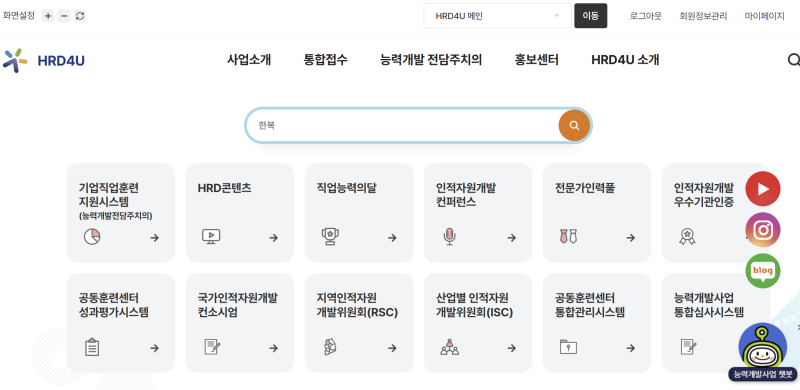Image resolution: width=800 pixels, height=390 pixels.
Task: Click the orange search button
Action: tap(574, 125)
